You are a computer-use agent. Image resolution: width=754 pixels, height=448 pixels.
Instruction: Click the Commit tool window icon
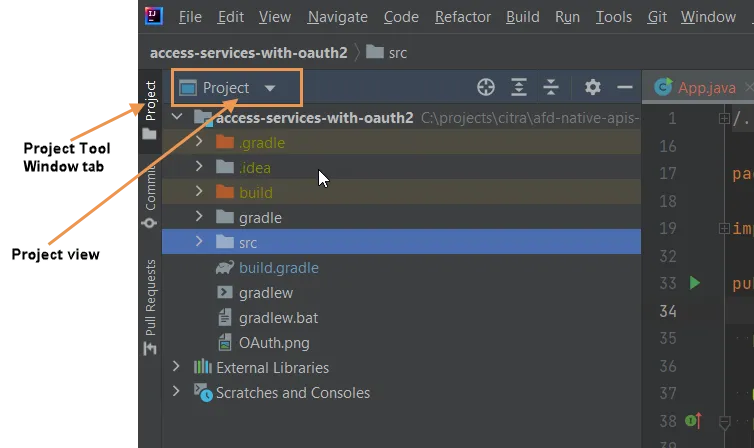pos(149,223)
